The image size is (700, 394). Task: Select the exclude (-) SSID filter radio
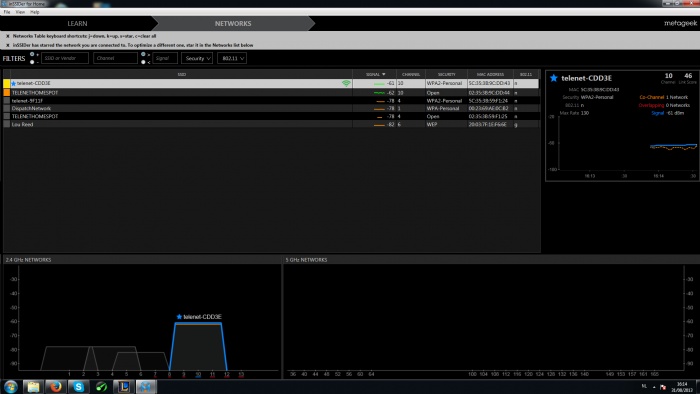tap(32, 62)
